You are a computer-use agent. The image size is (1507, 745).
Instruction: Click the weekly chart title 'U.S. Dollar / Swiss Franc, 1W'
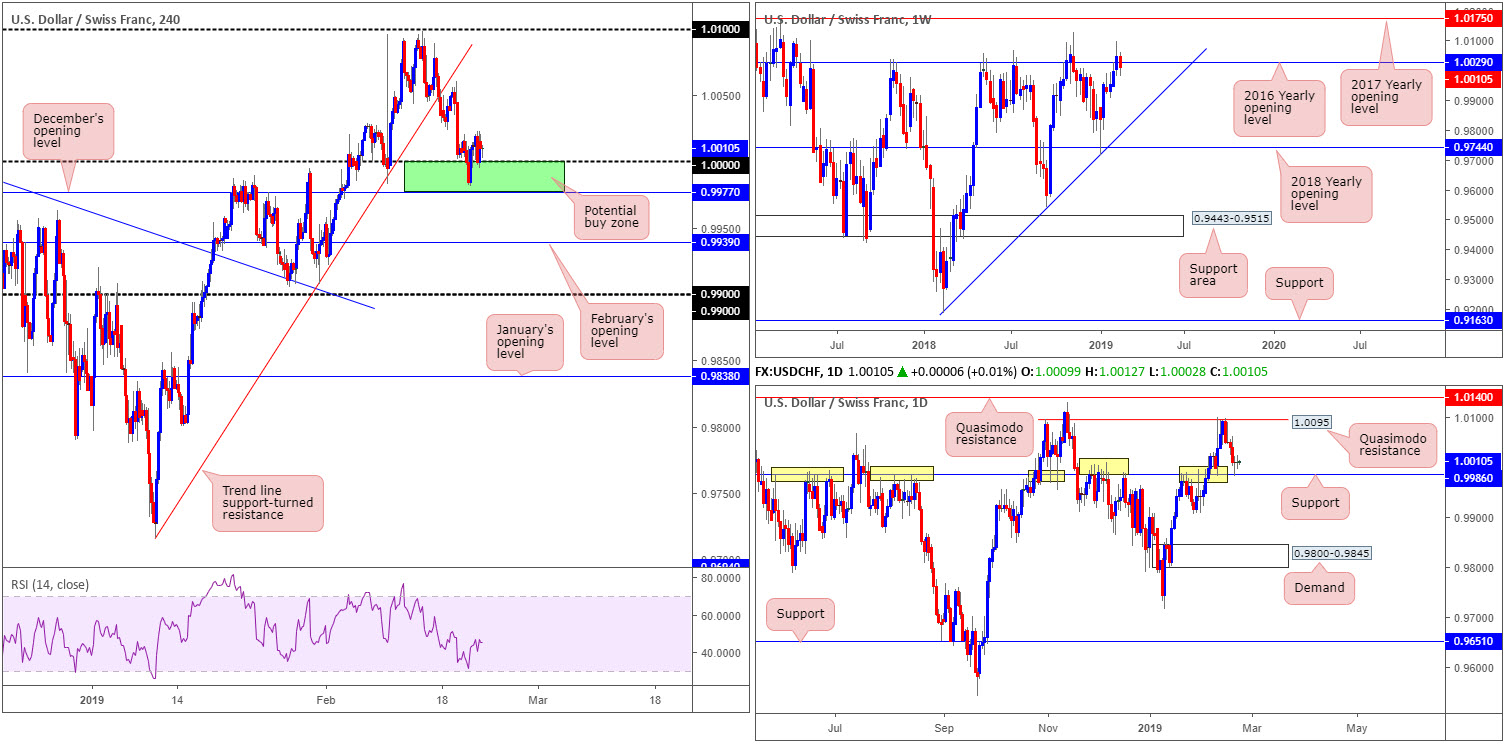click(845, 18)
